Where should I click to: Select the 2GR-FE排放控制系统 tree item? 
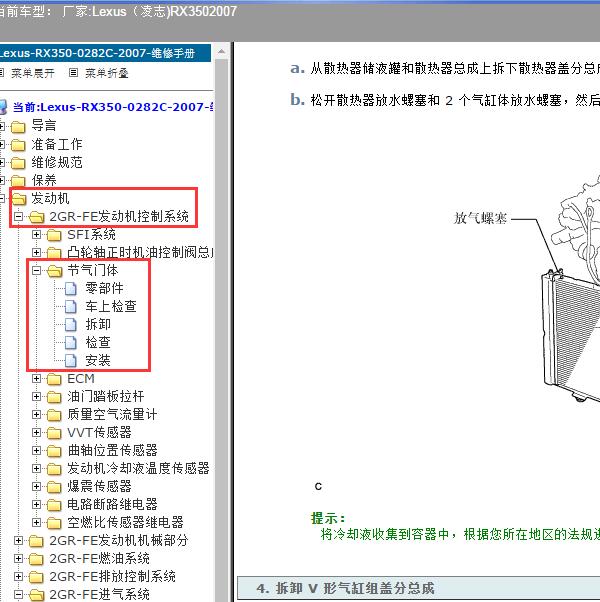(112, 577)
